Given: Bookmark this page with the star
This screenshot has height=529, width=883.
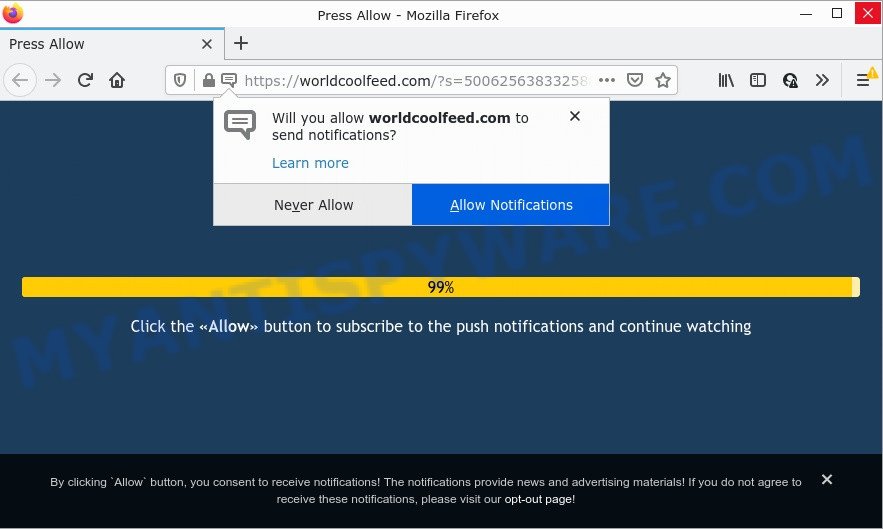Looking at the screenshot, I should (x=663, y=81).
